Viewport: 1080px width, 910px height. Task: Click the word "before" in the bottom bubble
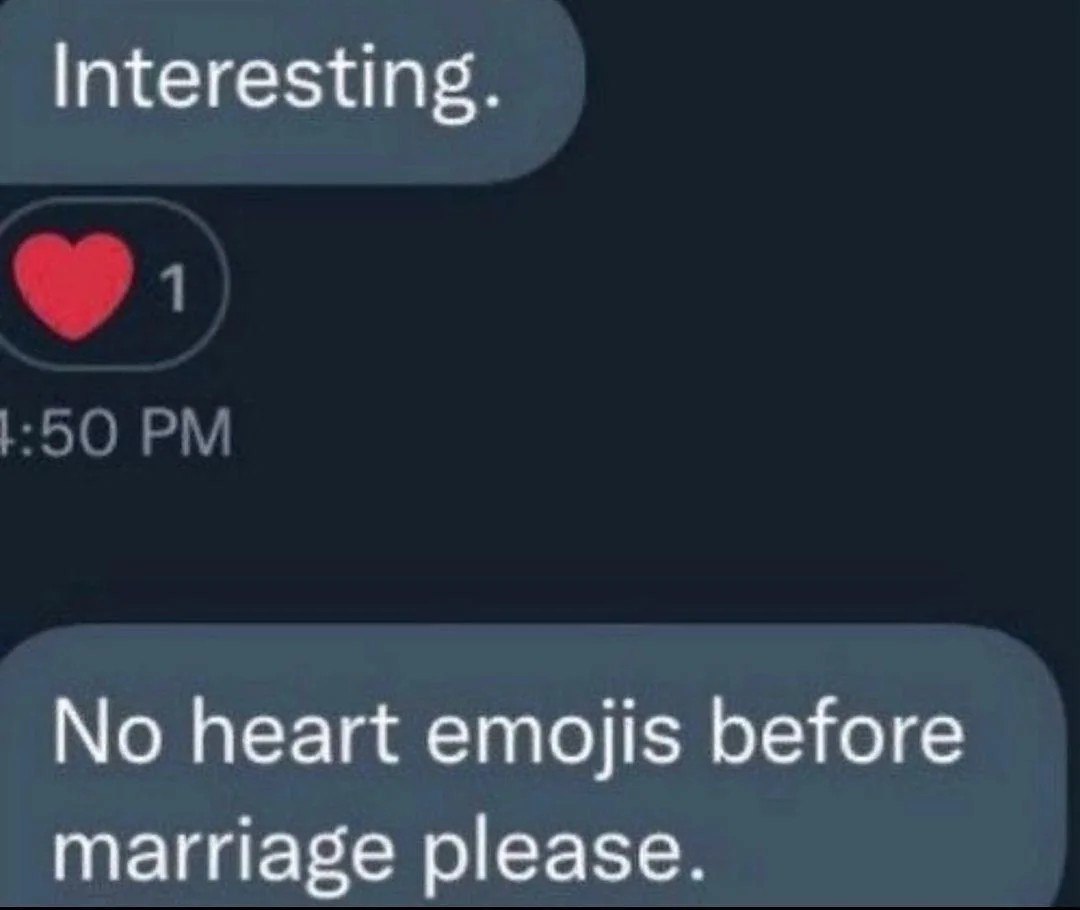[x=837, y=735]
